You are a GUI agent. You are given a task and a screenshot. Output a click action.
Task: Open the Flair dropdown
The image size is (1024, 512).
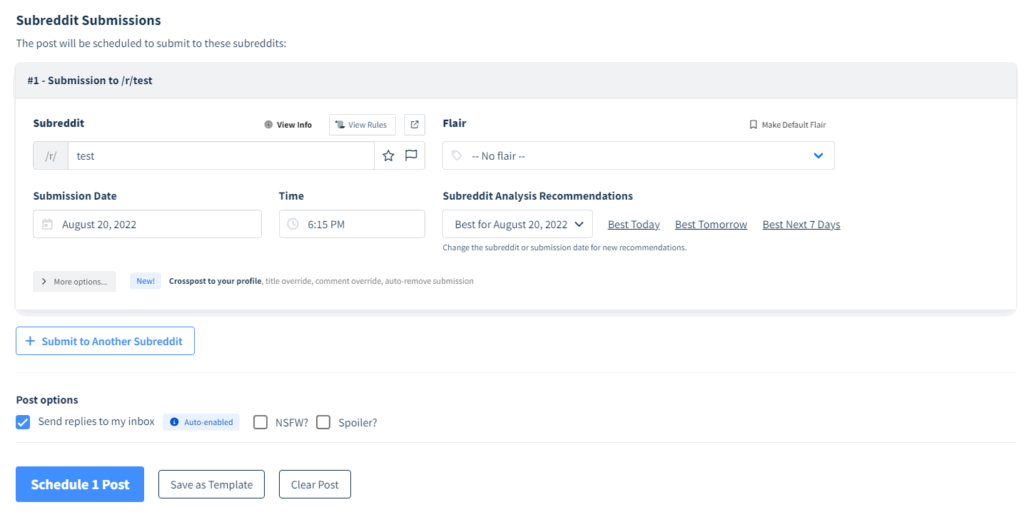638,156
